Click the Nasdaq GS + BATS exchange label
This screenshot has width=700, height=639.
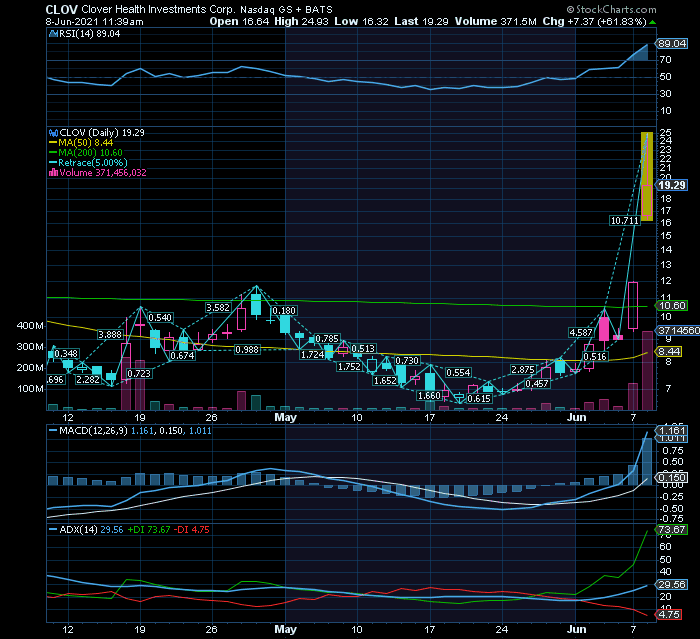[x=286, y=9]
